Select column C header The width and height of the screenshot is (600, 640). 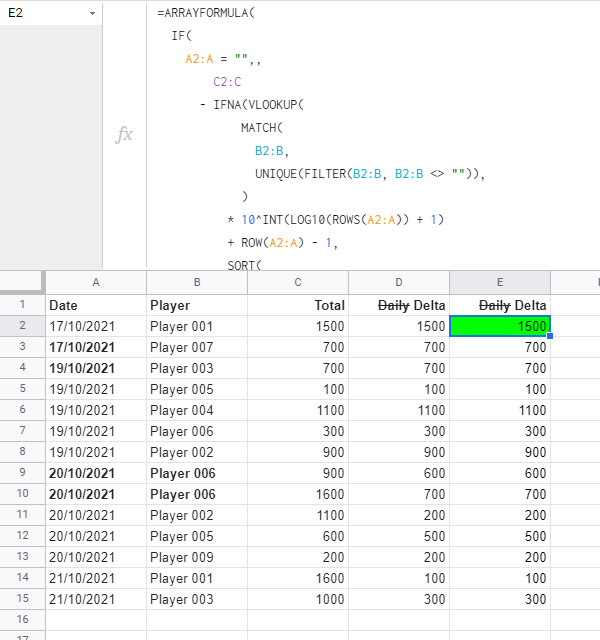298,282
